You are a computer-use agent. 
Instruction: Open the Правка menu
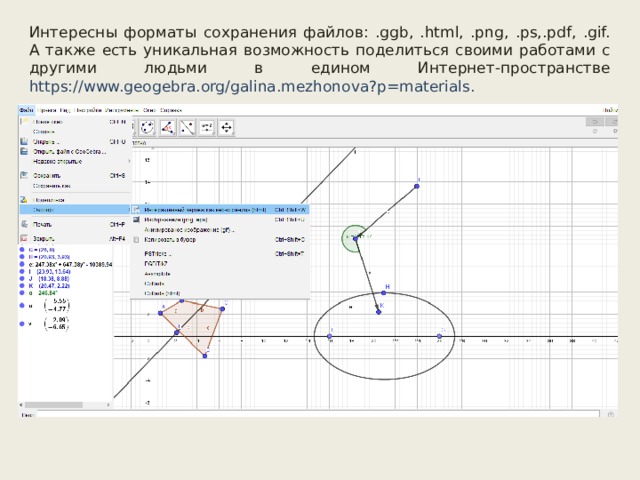click(47, 110)
